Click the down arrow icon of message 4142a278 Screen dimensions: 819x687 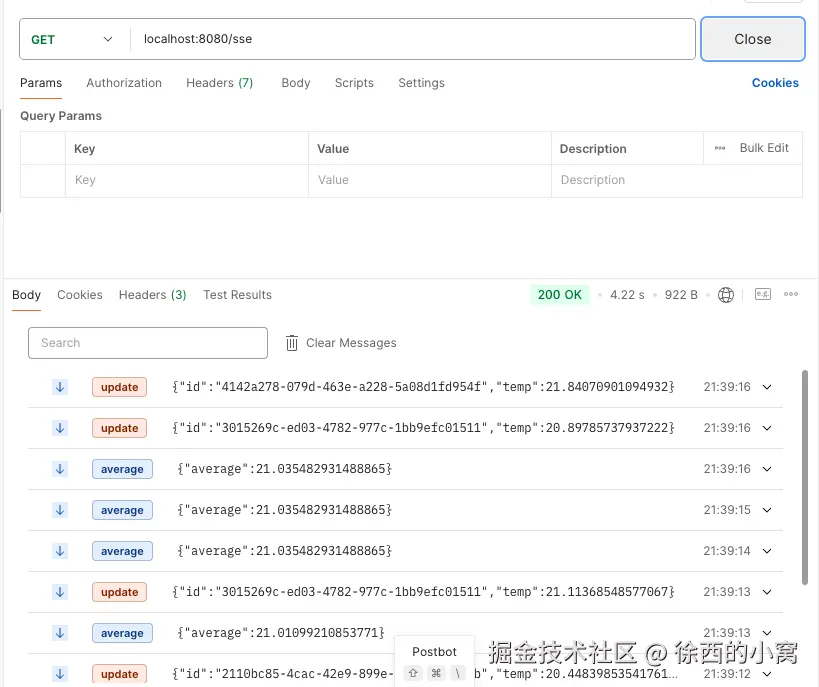click(60, 387)
